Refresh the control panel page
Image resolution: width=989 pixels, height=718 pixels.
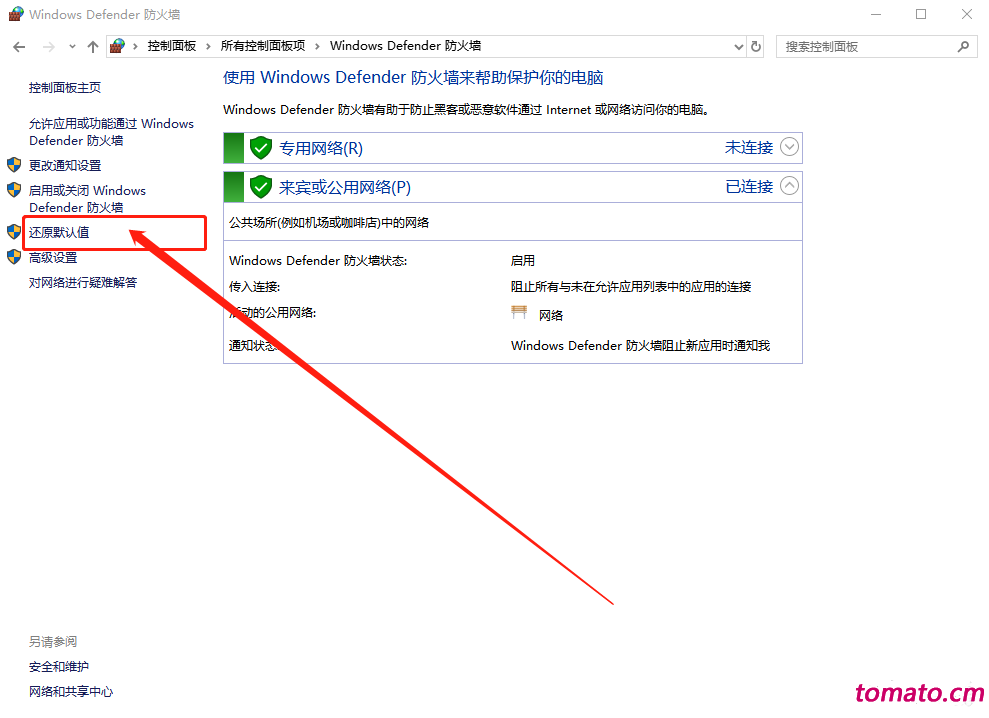[x=756, y=47]
